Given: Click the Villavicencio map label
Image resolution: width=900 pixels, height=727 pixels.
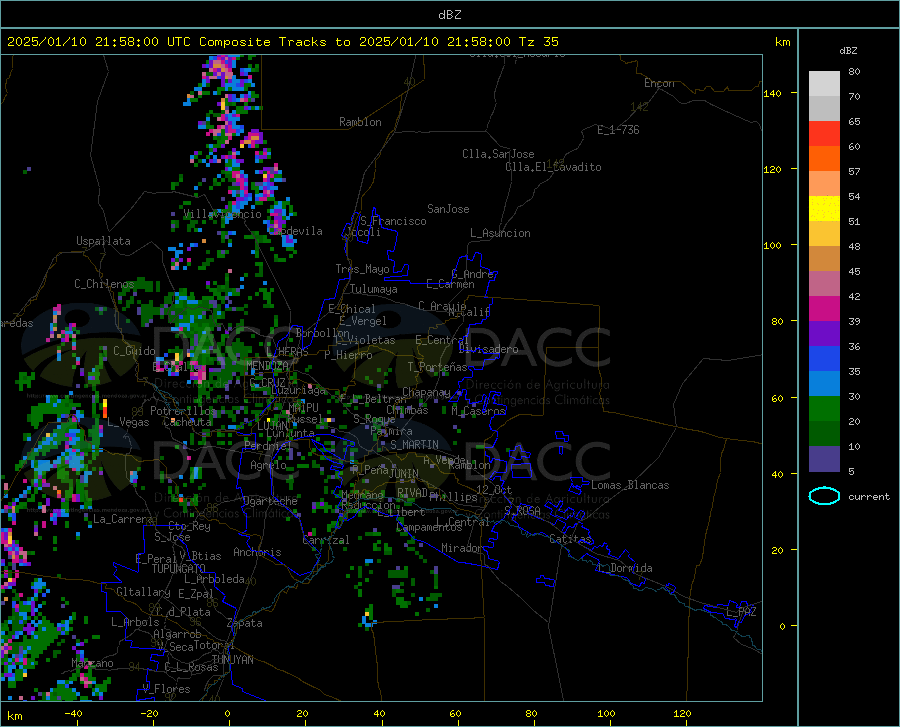Looking at the screenshot, I should point(222,214).
